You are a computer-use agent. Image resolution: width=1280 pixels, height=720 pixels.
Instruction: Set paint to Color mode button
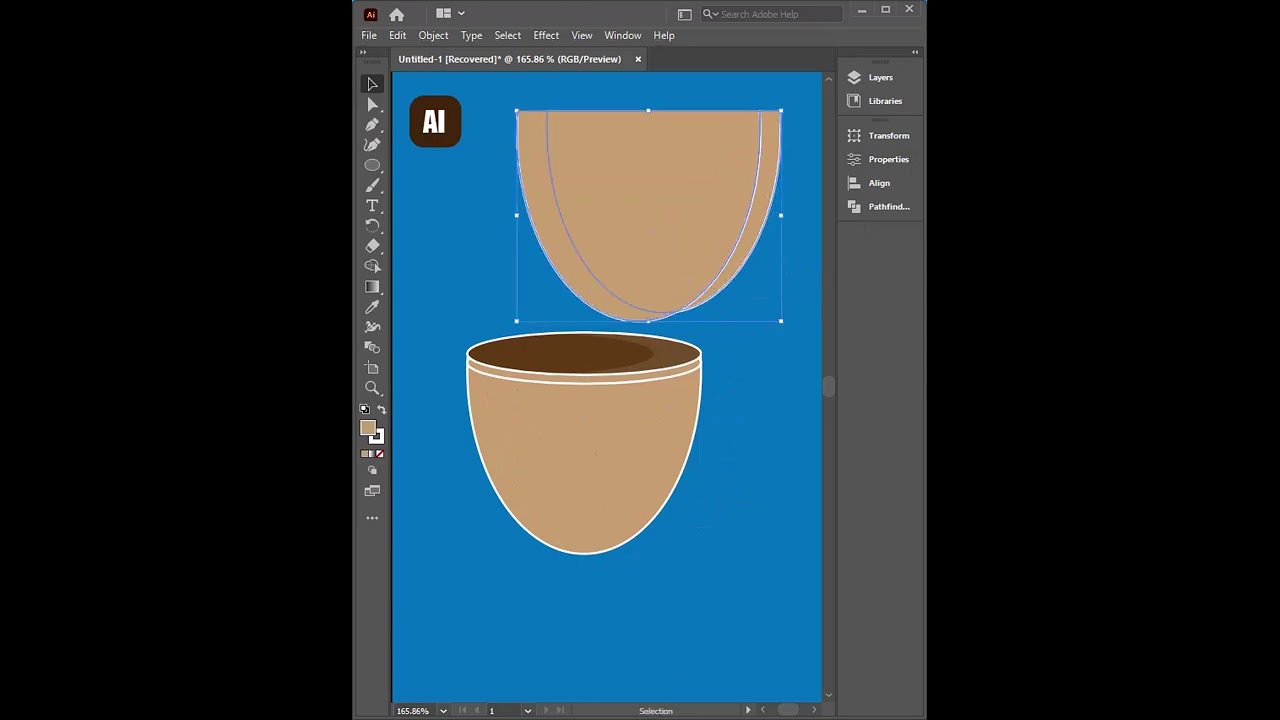point(365,454)
